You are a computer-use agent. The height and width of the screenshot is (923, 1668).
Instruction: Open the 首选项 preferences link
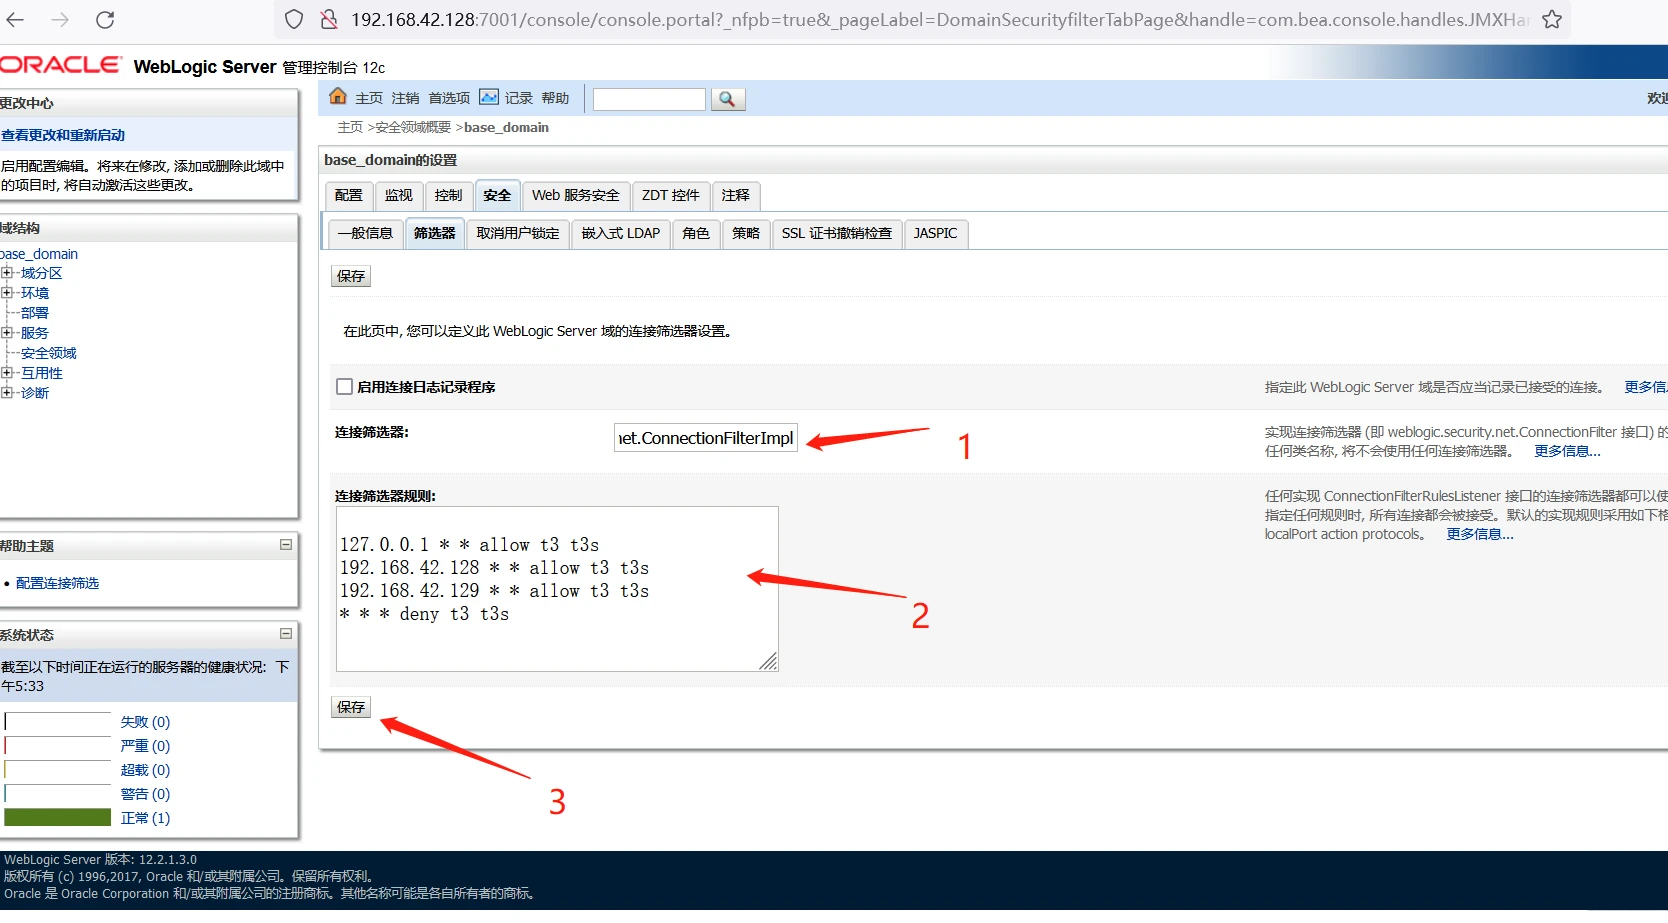click(x=449, y=98)
